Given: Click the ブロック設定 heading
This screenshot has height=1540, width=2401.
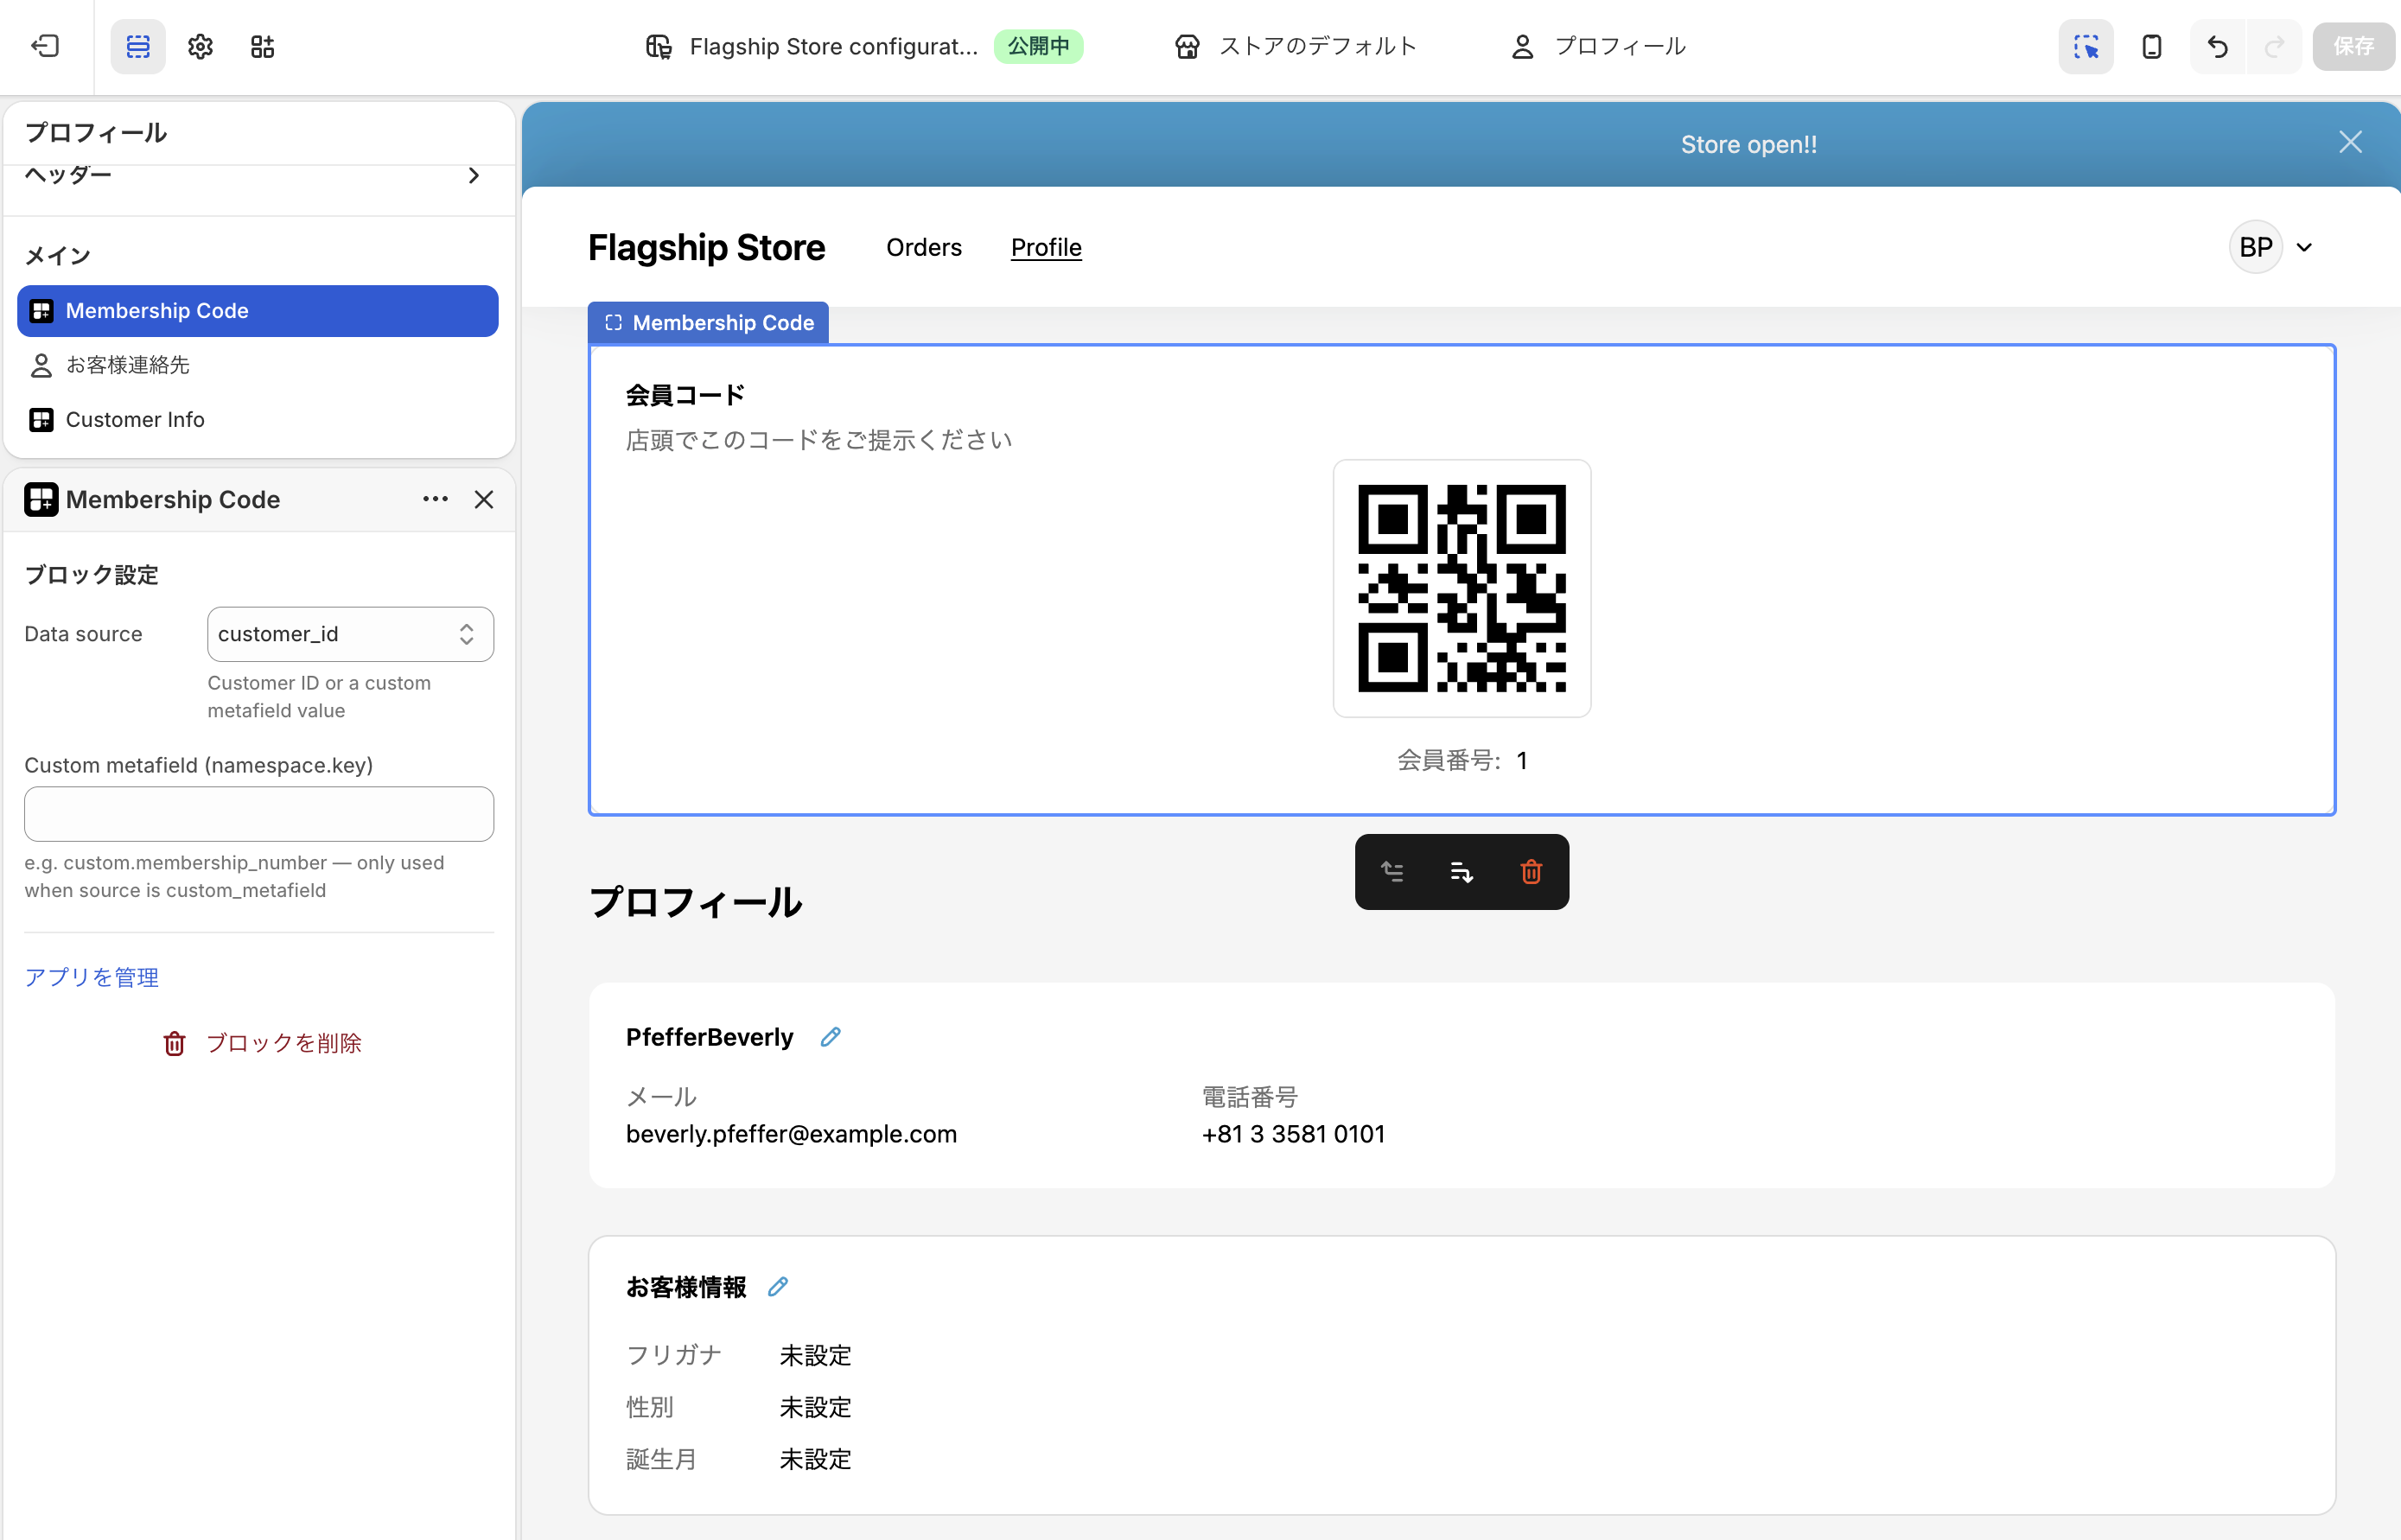Looking at the screenshot, I should (91, 575).
